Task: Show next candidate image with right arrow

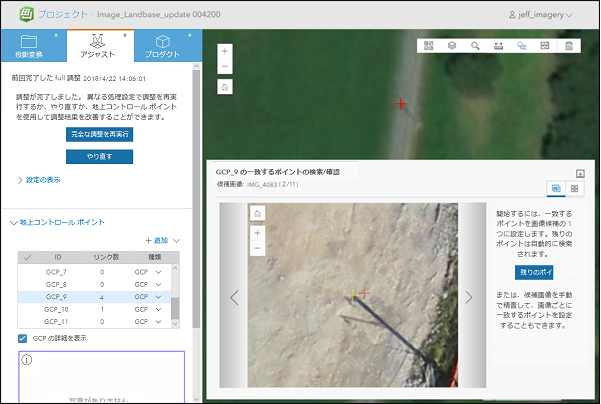Action: point(469,297)
